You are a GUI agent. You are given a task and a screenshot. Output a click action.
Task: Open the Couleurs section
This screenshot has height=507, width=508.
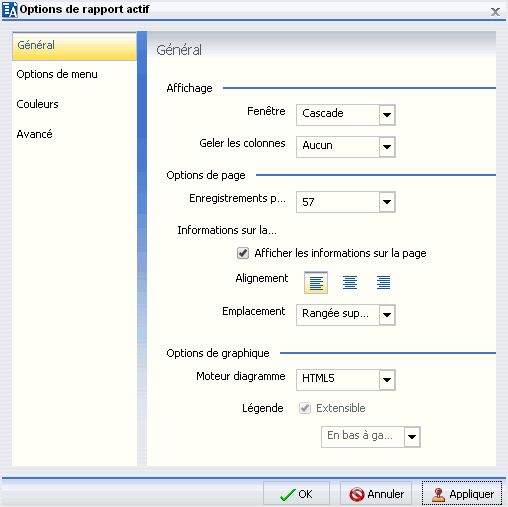pyautogui.click(x=37, y=104)
